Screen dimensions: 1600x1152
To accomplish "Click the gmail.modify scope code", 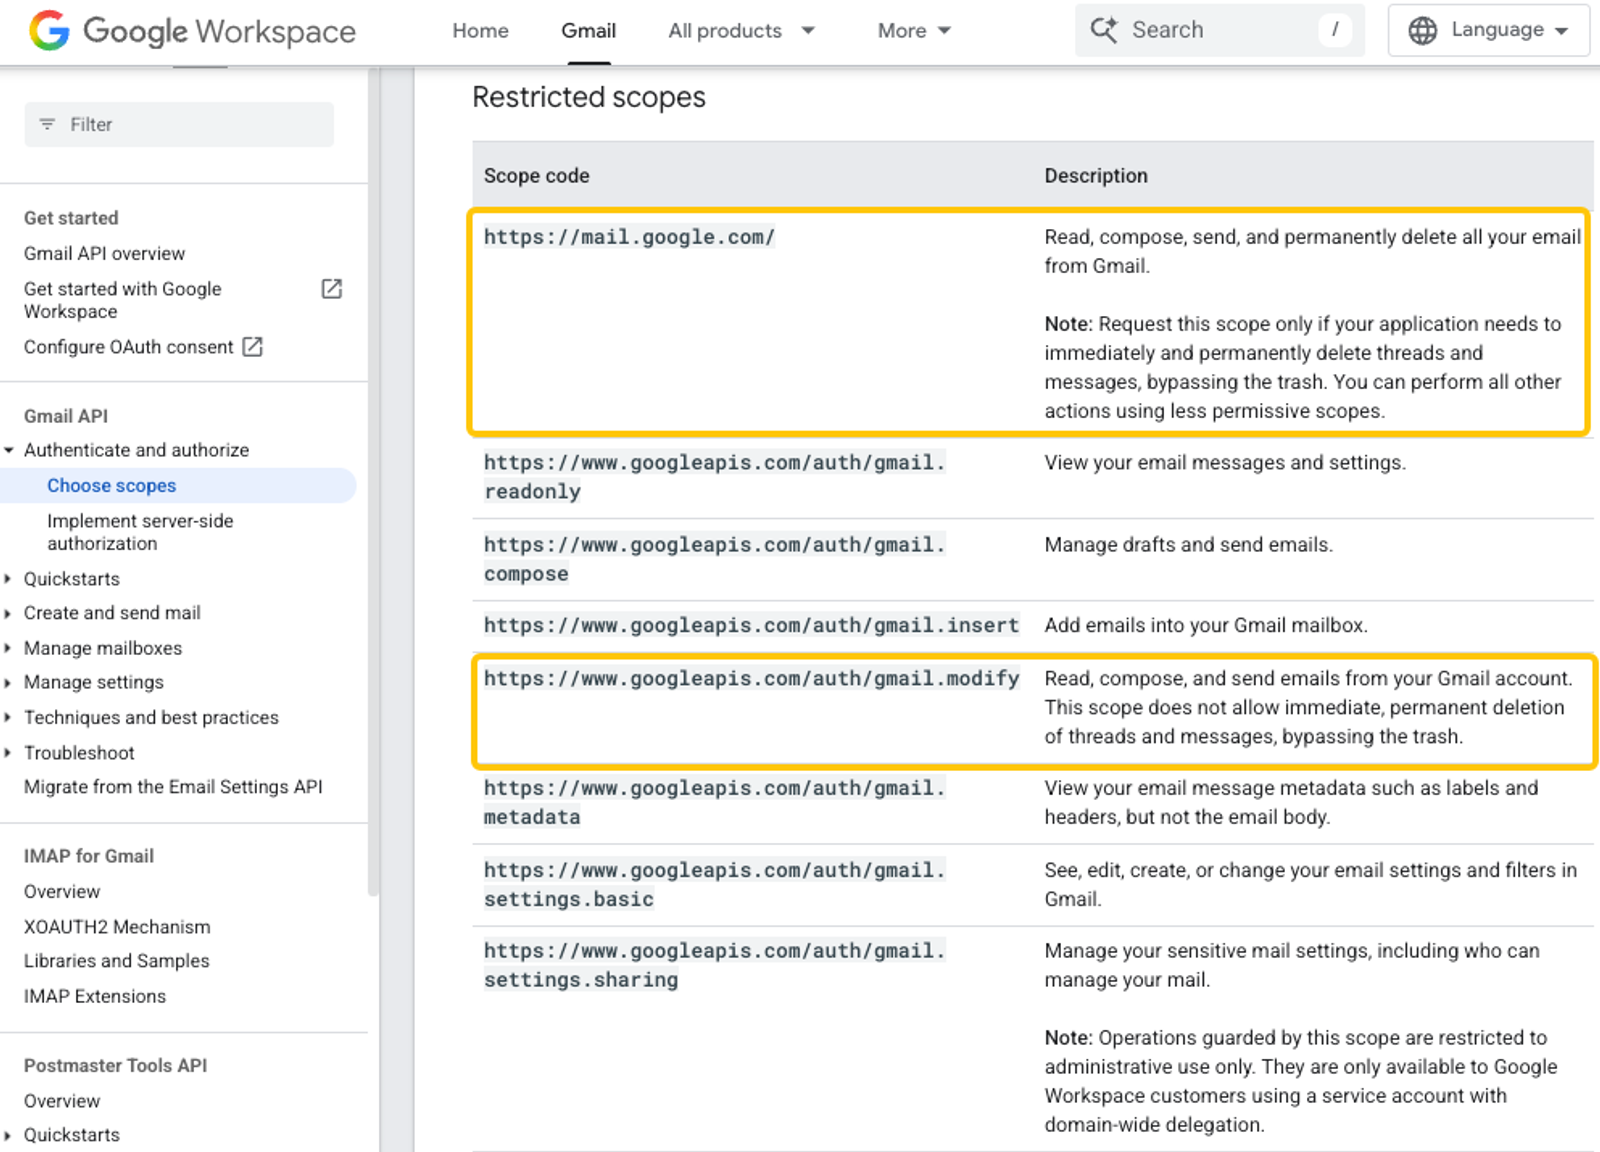I will (751, 678).
